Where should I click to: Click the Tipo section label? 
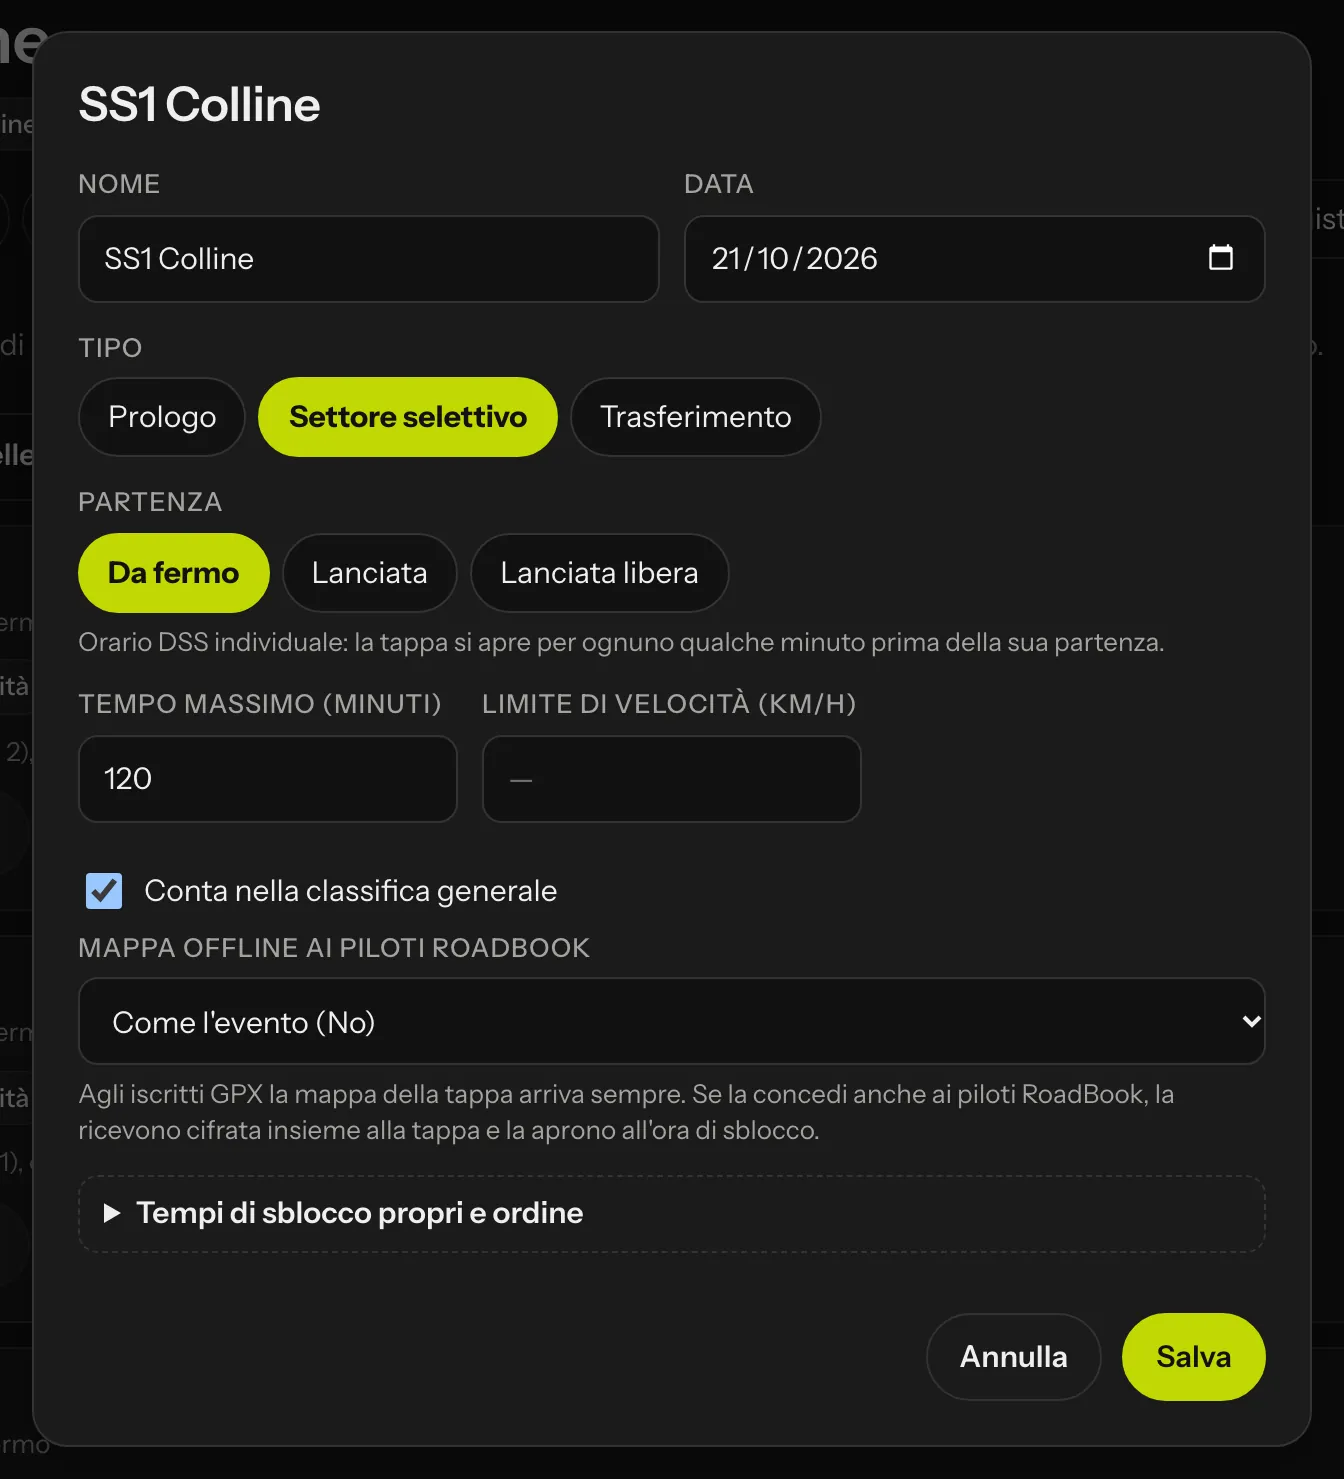pyautogui.click(x=110, y=348)
